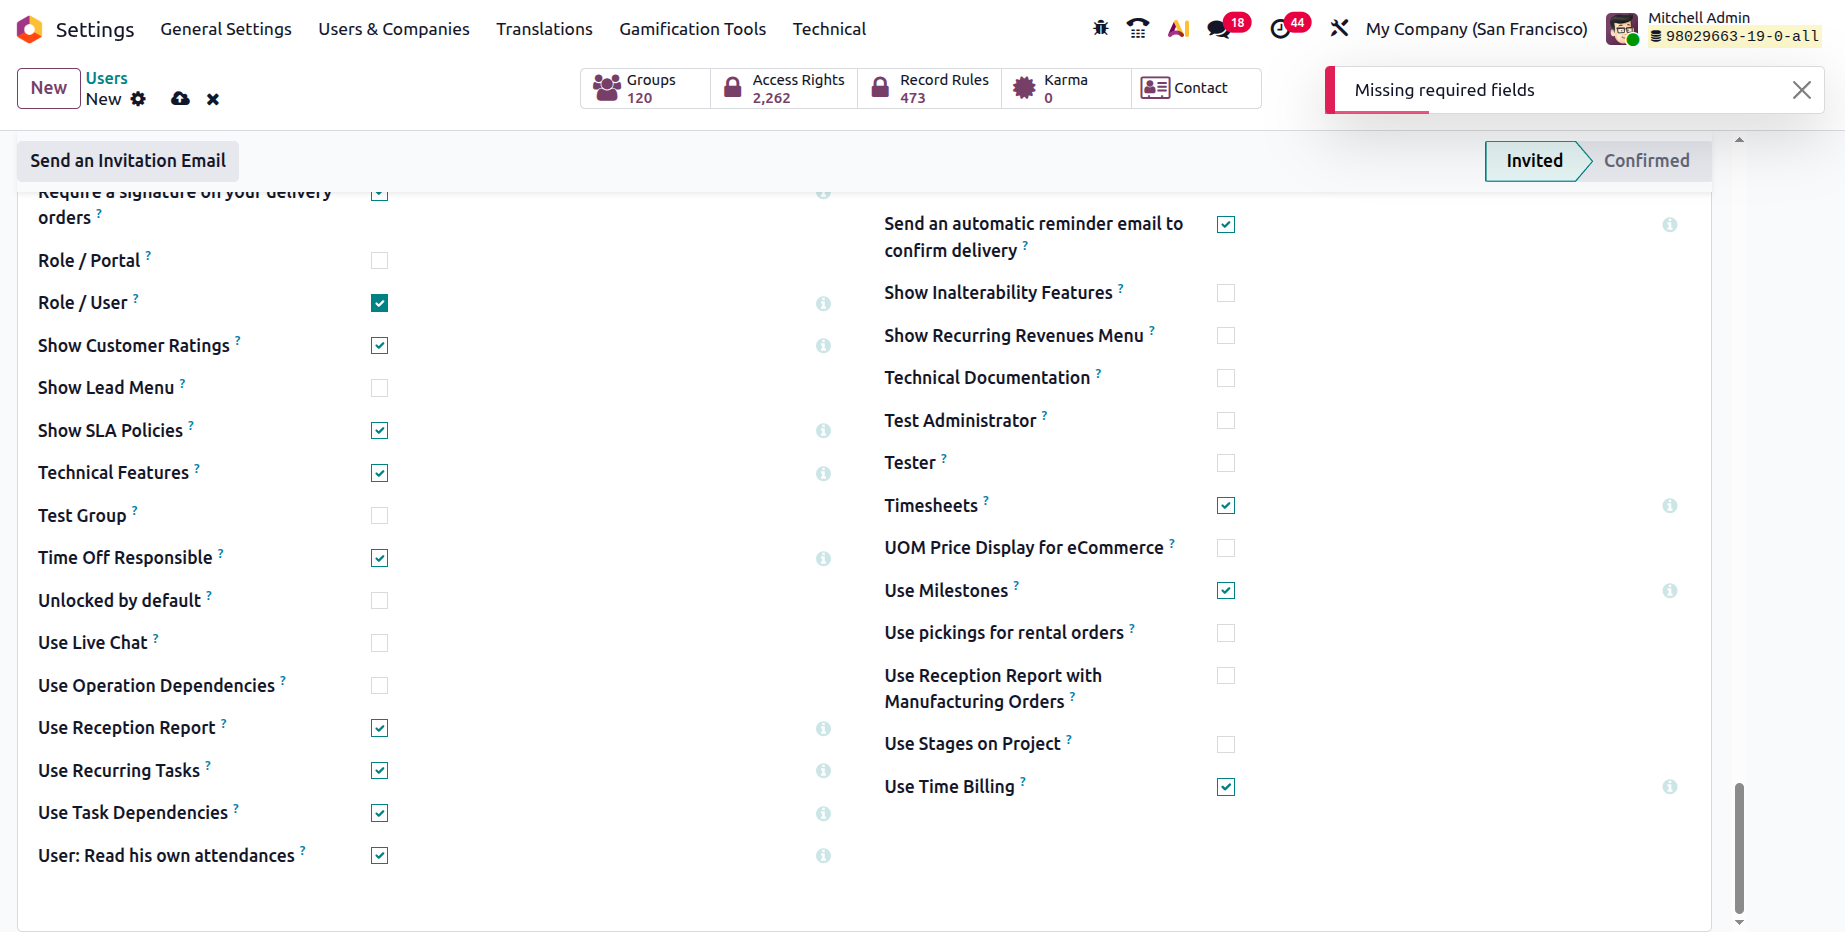Open the debug bug icon menu

[x=1101, y=28]
